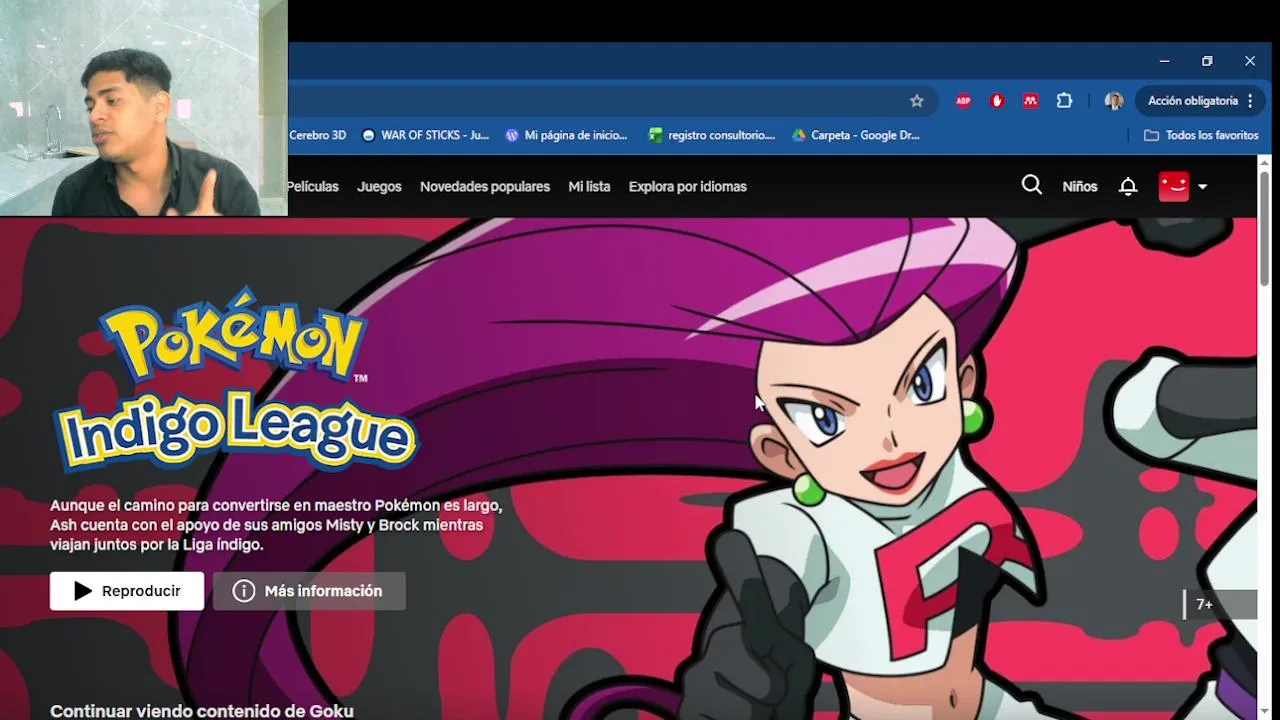Go to the Juegos section
This screenshot has width=1280, height=720.
point(379,187)
